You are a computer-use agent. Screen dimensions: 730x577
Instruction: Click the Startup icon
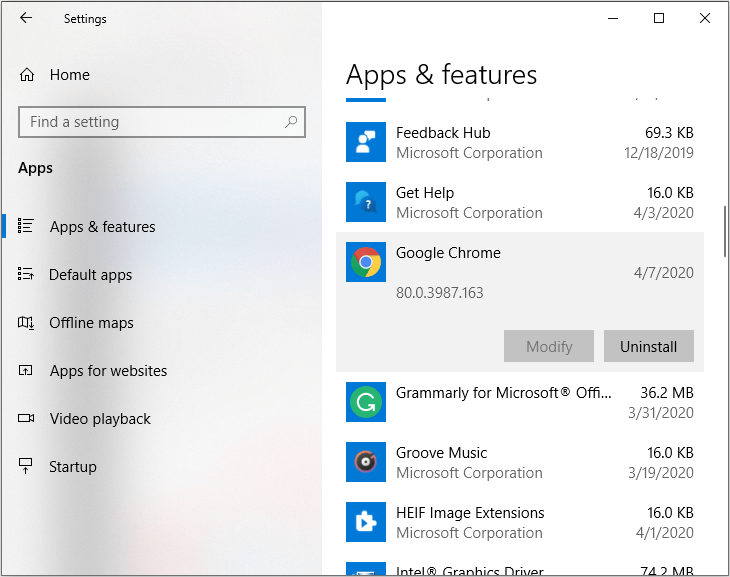coord(26,466)
